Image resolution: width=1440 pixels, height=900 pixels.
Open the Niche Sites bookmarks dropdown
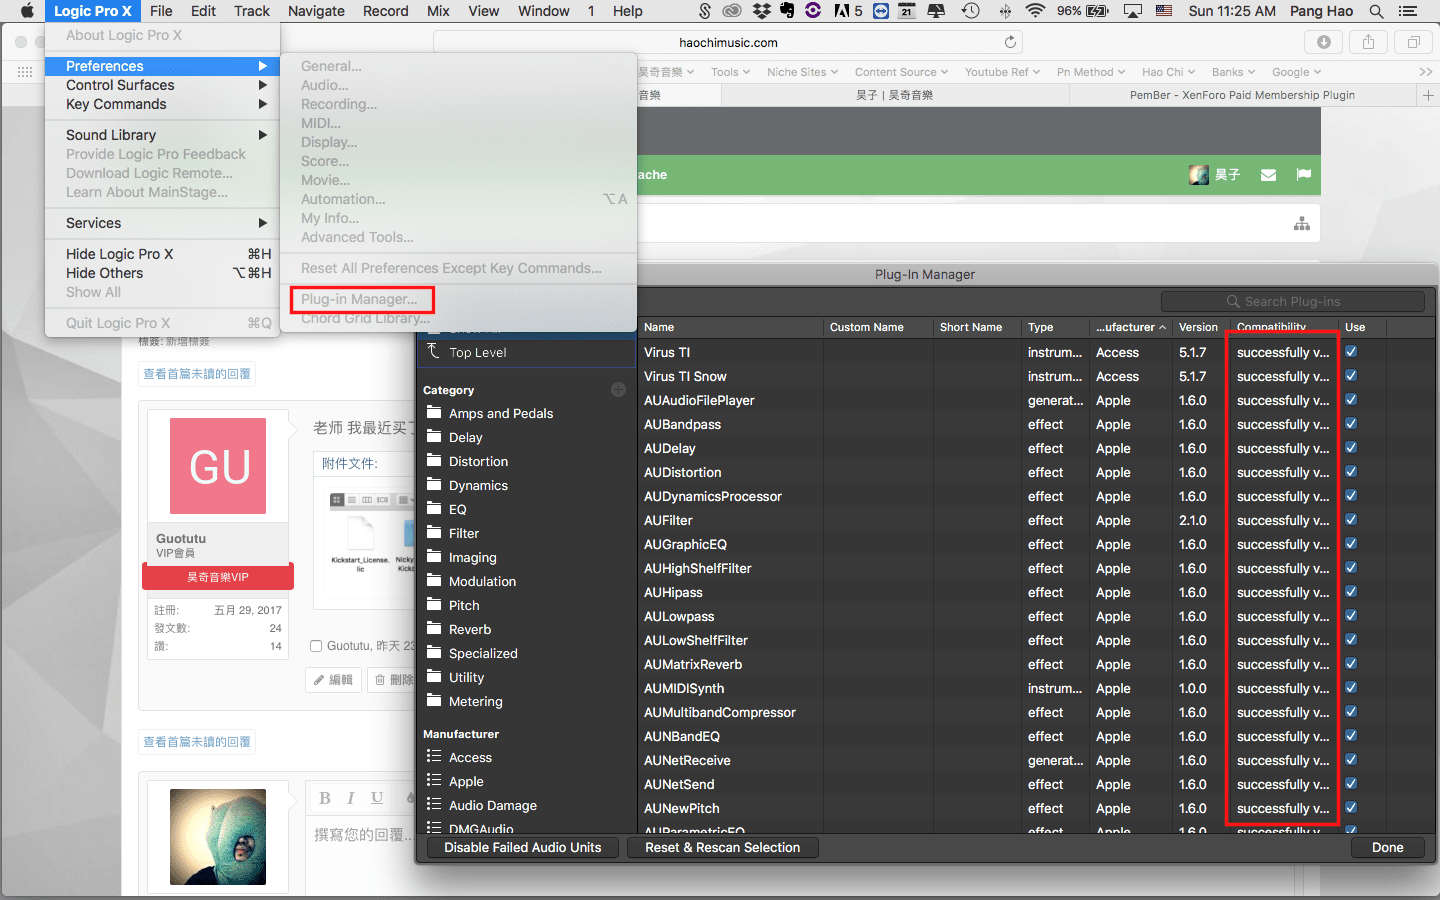click(802, 72)
